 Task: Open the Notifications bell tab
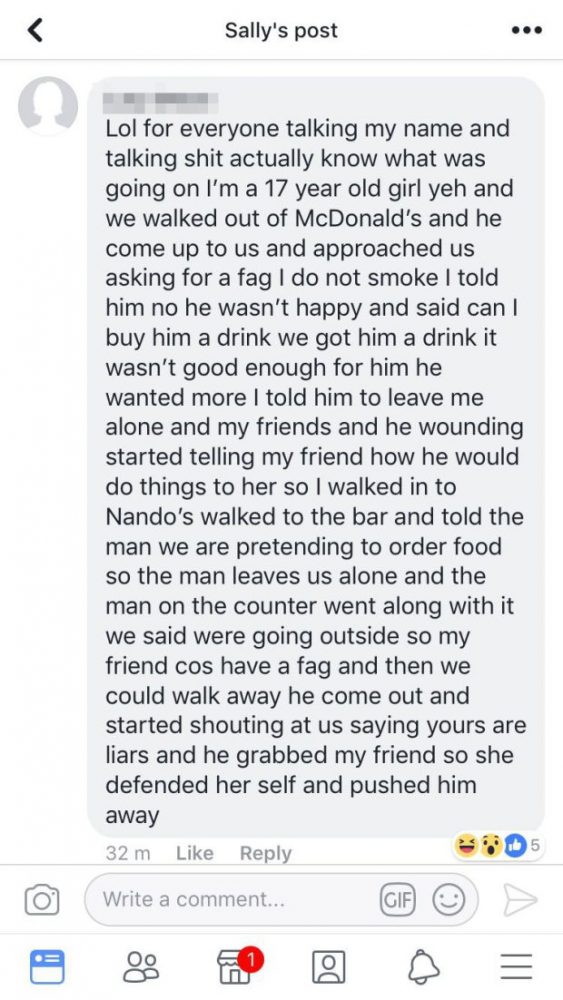424,967
